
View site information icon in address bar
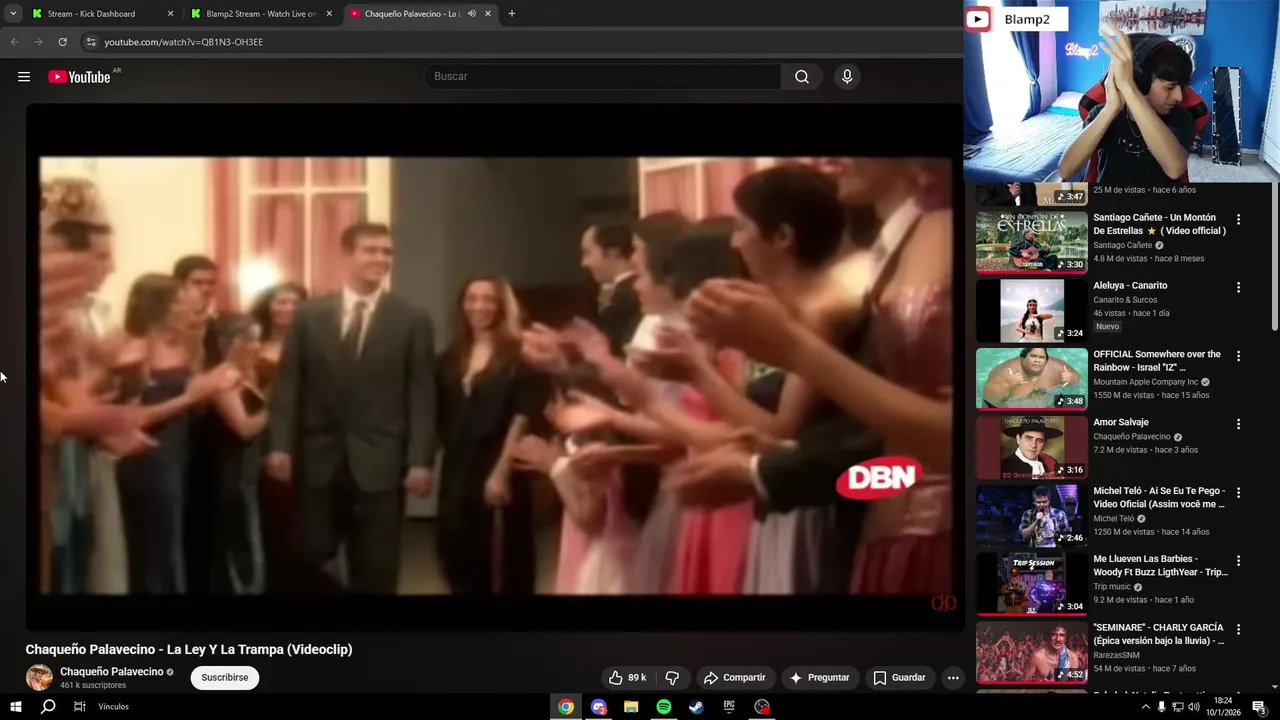(91, 42)
